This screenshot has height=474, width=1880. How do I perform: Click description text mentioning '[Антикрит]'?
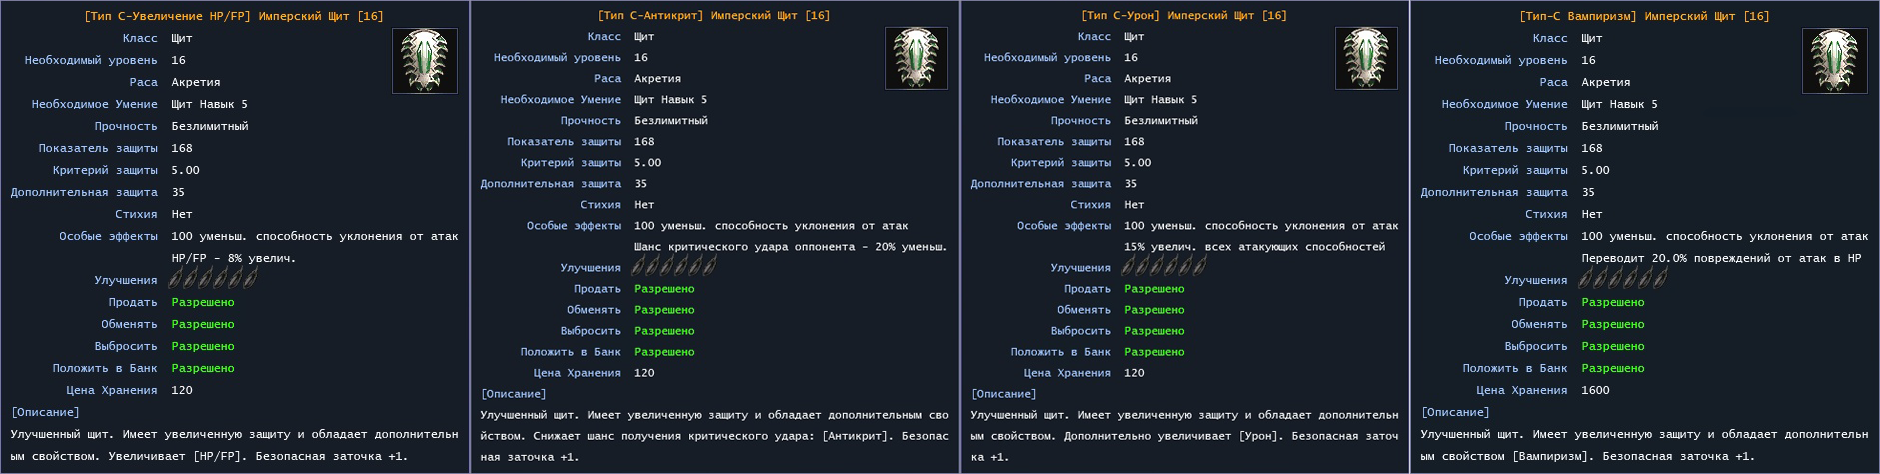[714, 435]
